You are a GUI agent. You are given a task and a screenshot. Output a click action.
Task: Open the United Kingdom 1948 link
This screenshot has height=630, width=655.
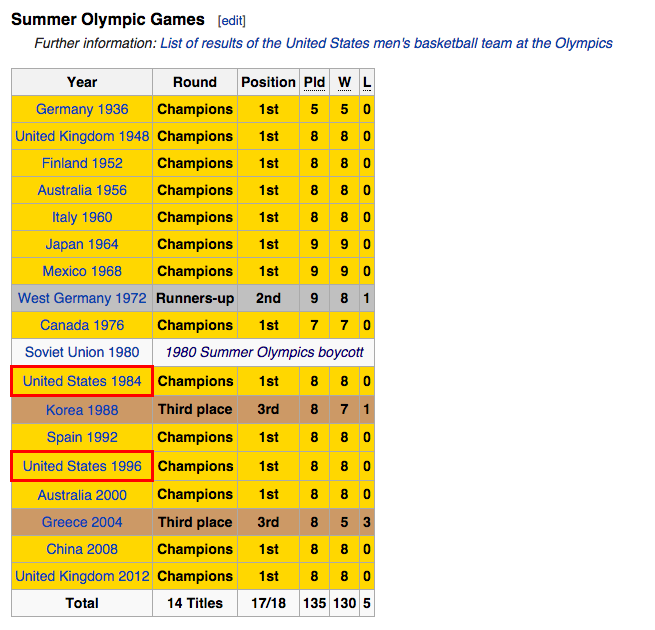[x=82, y=136]
